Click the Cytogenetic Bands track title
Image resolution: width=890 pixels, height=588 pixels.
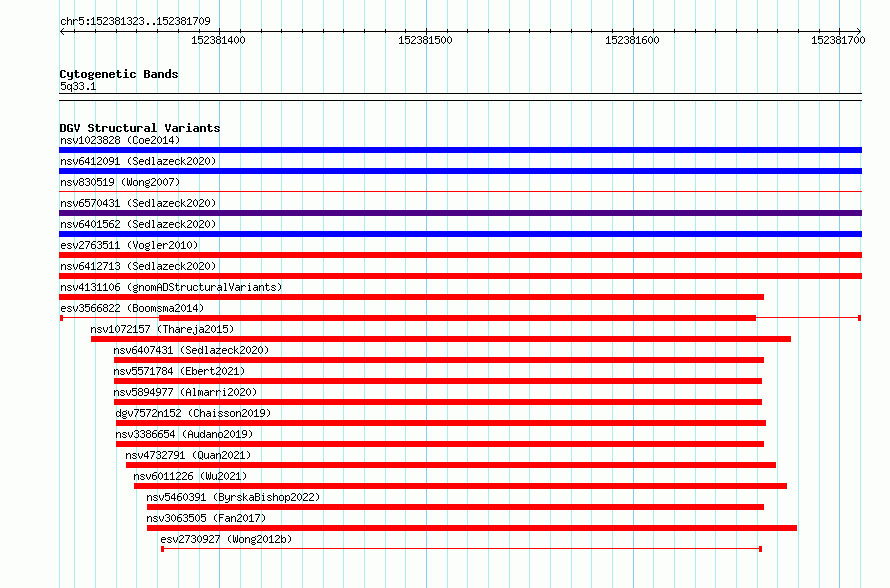pyautogui.click(x=119, y=74)
